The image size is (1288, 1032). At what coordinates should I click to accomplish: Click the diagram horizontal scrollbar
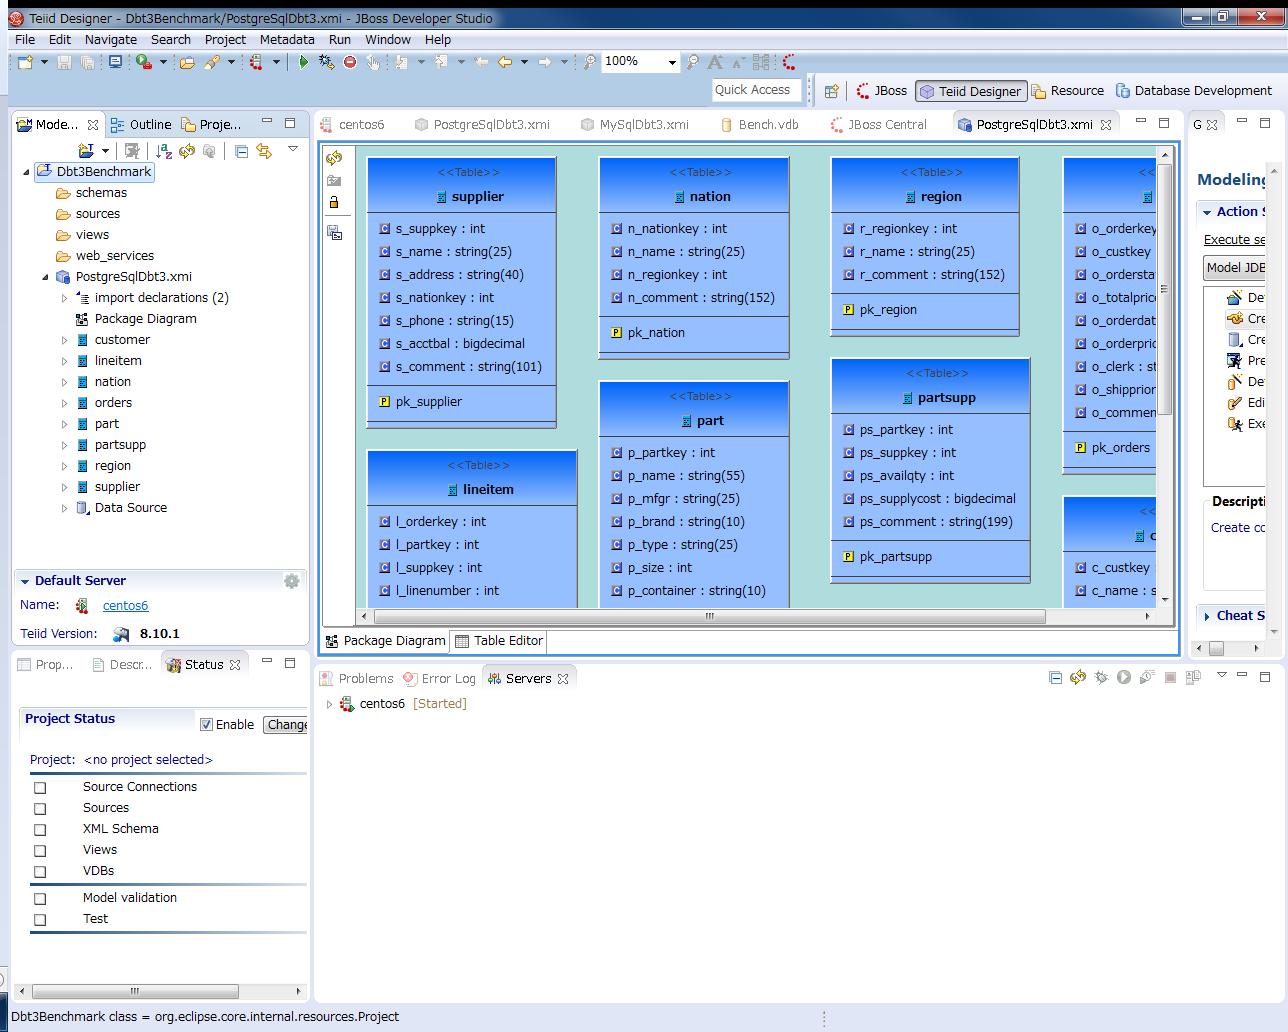[x=710, y=617]
